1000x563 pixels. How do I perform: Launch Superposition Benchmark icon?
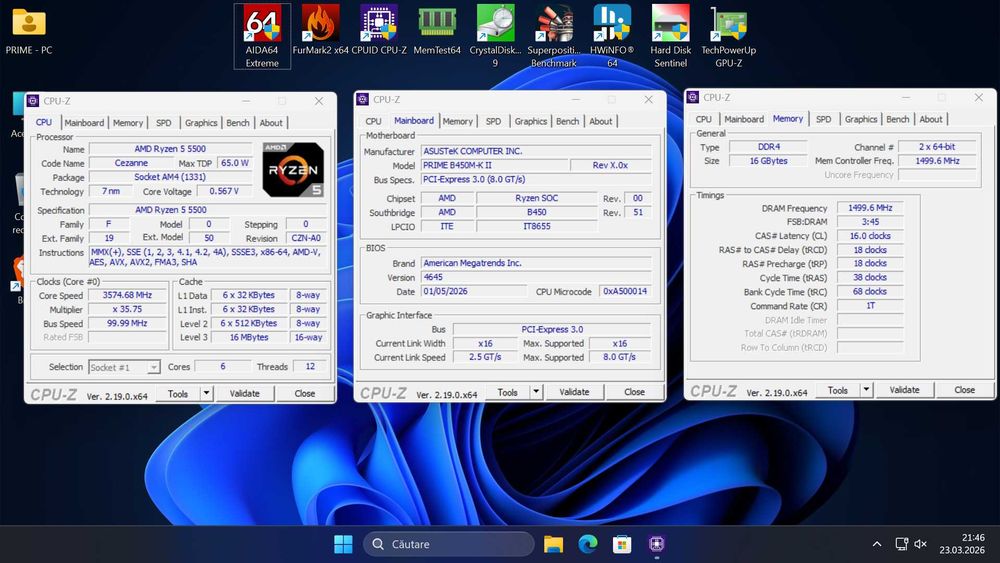click(x=554, y=36)
